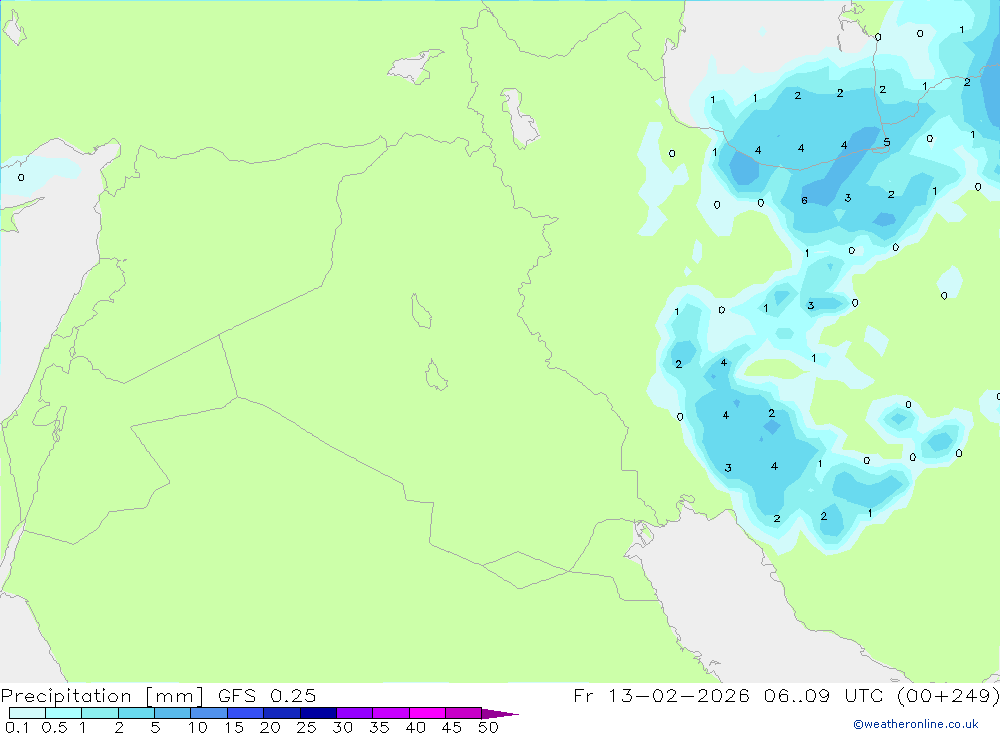This screenshot has height=733, width=1000.
Task: Click the 40–45 mm legend color swatch
Action: pyautogui.click(x=427, y=713)
